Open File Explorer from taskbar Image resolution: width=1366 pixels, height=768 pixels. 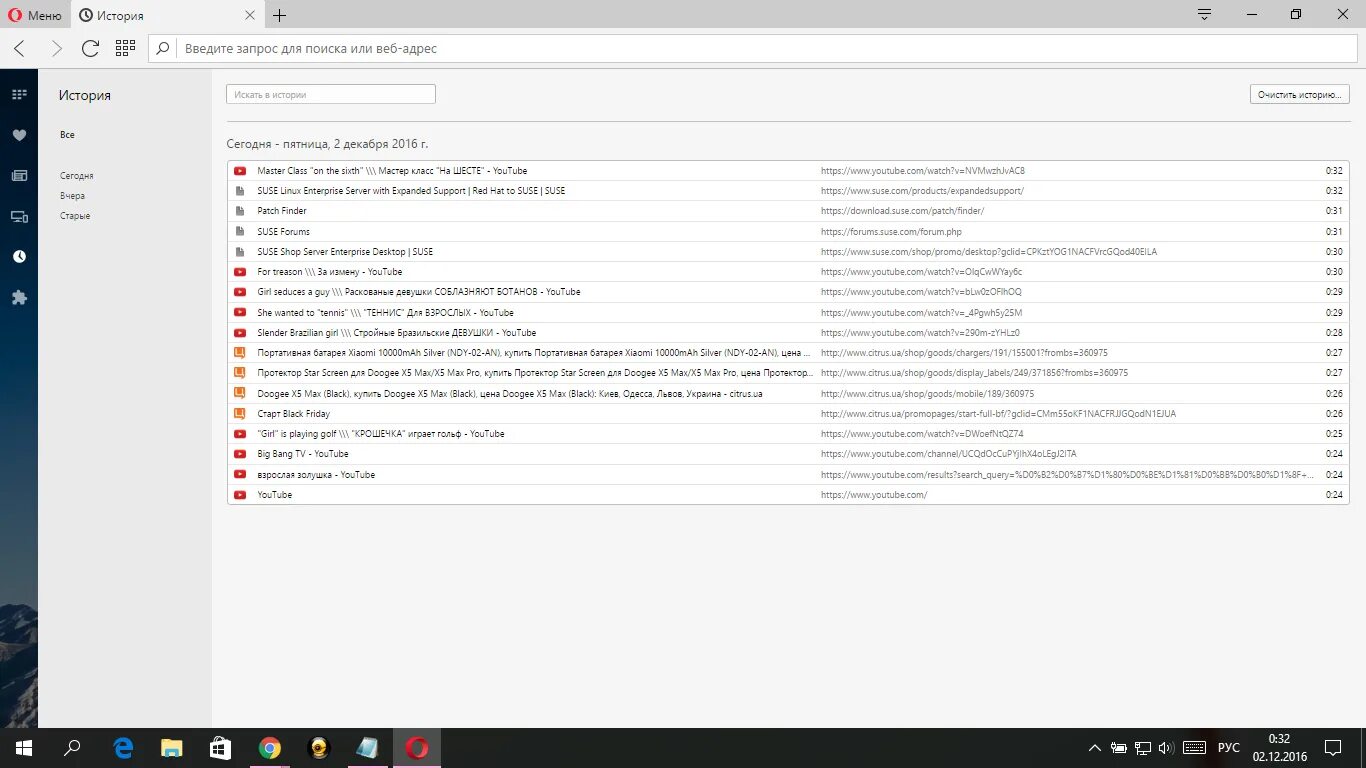point(172,748)
